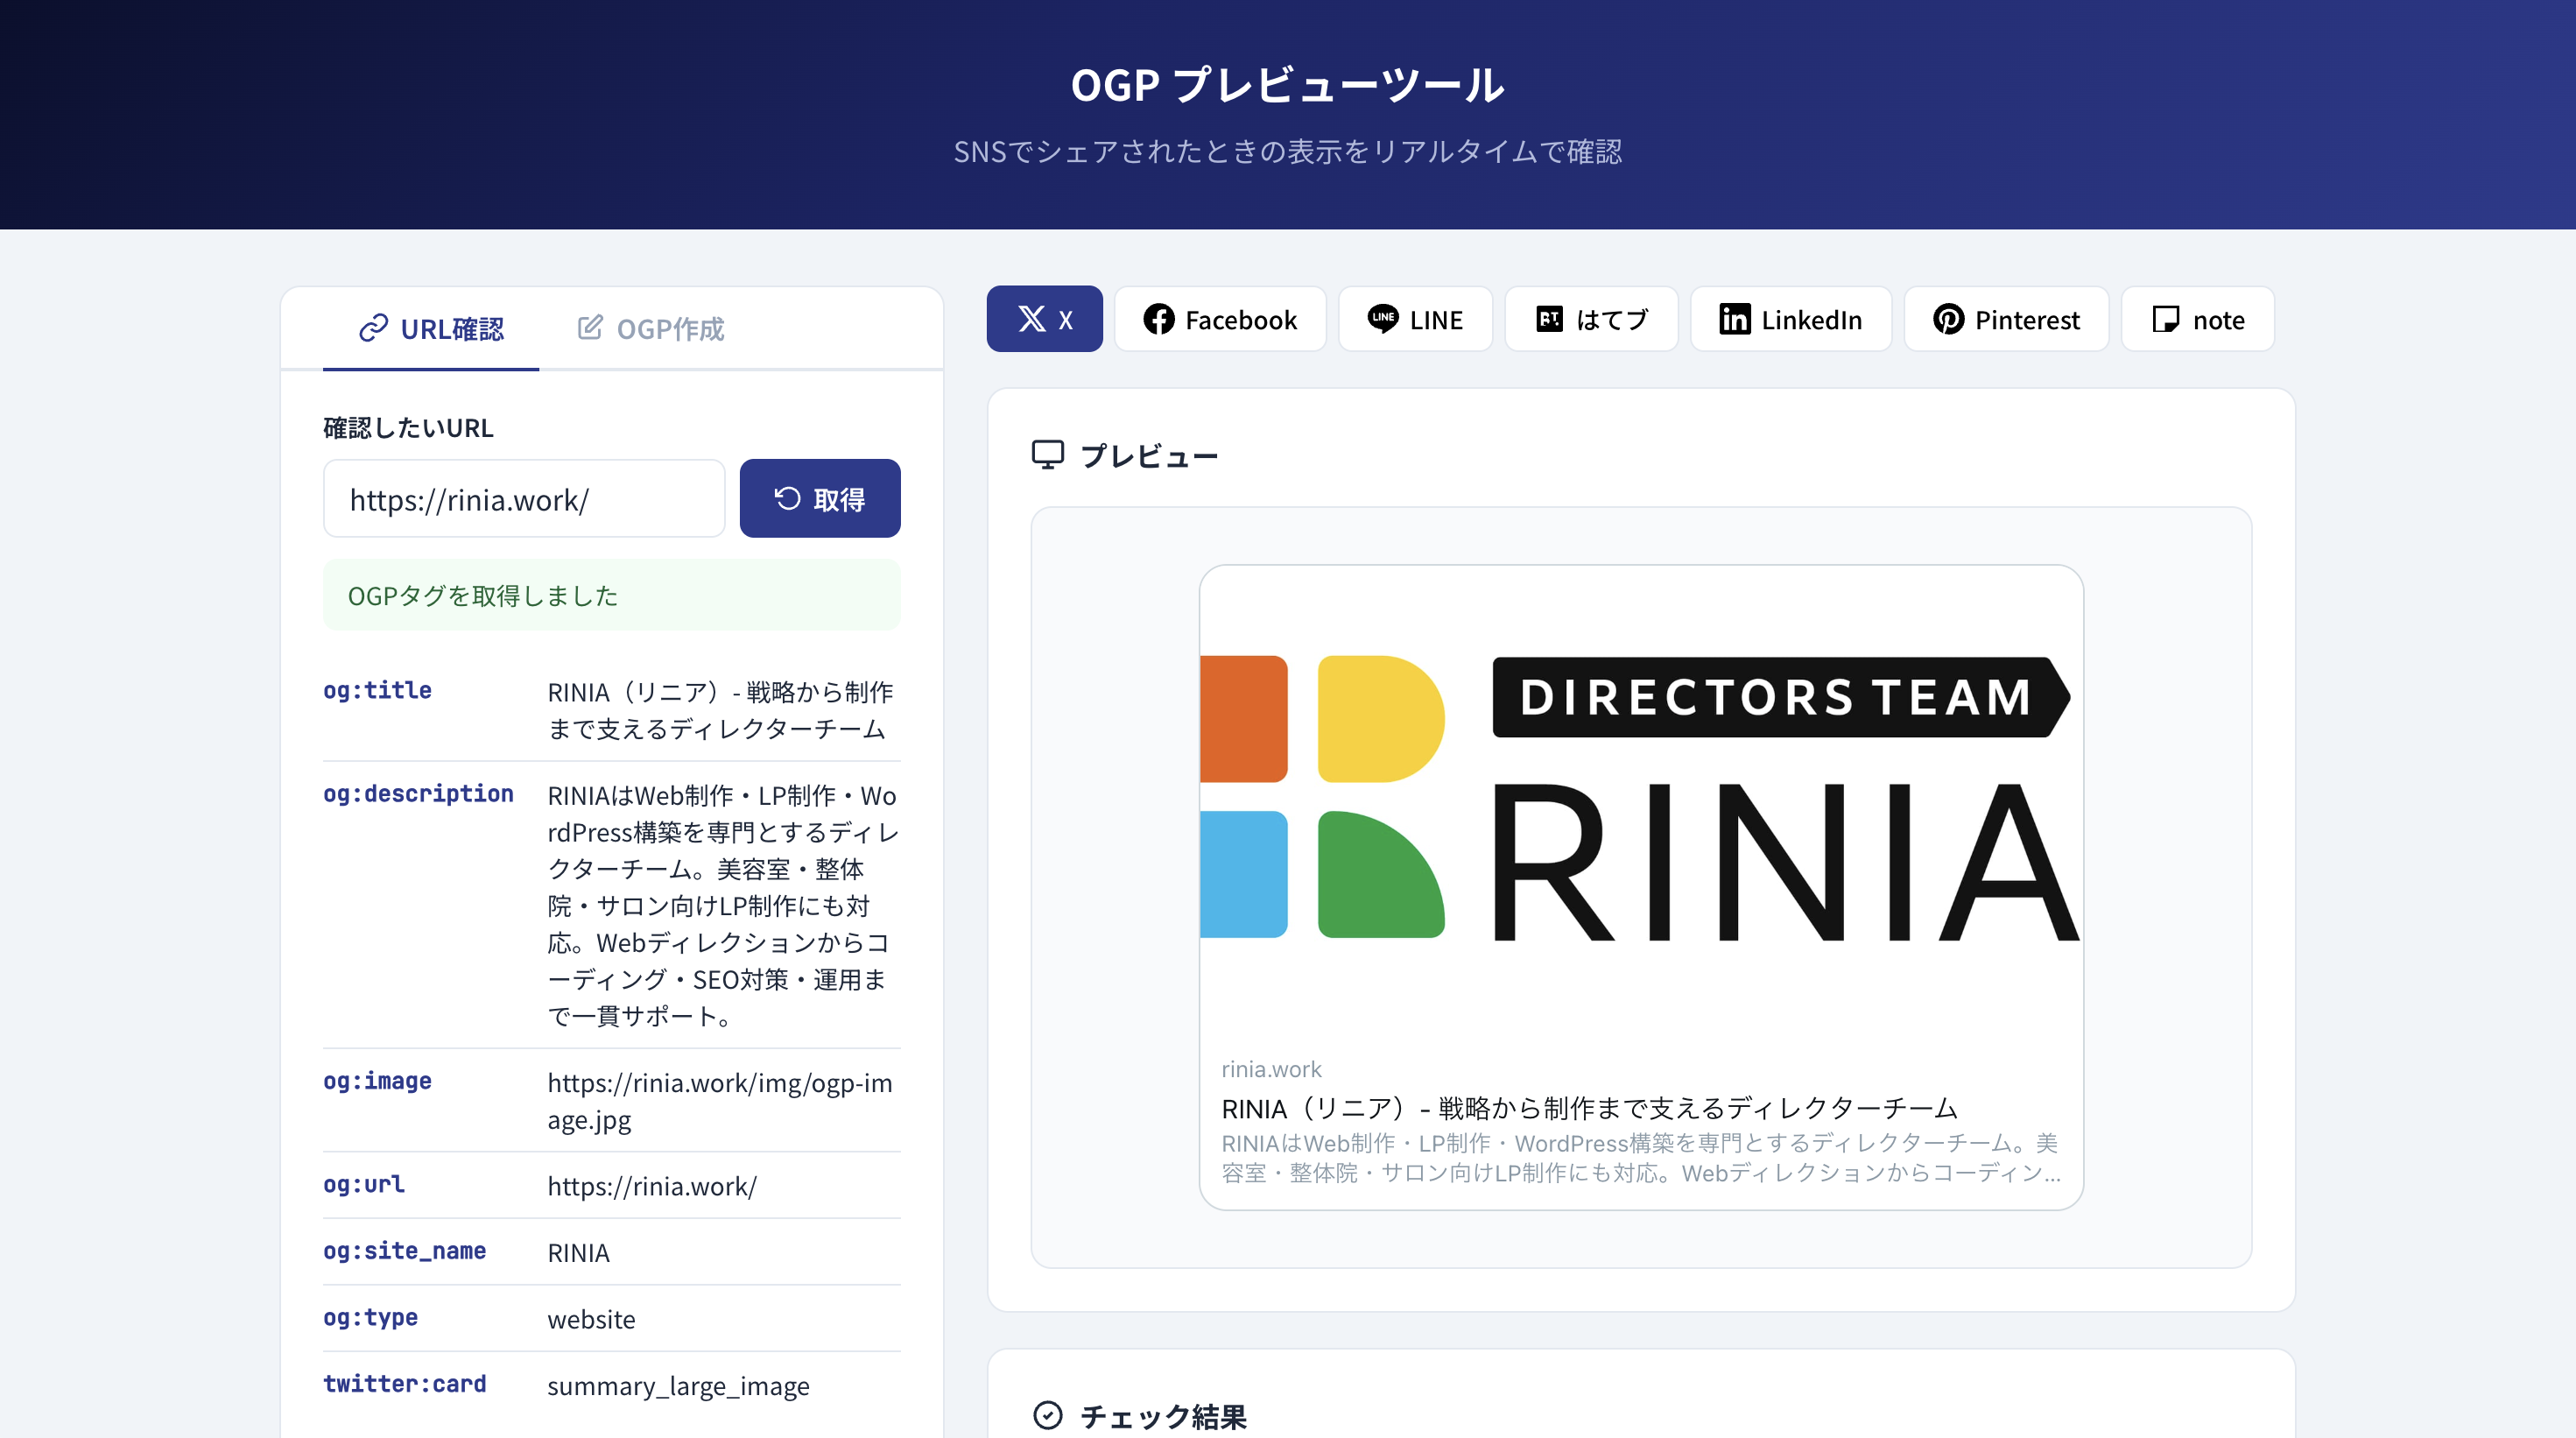Click the og:url label
2576x1438 pixels.
pyautogui.click(x=364, y=1183)
